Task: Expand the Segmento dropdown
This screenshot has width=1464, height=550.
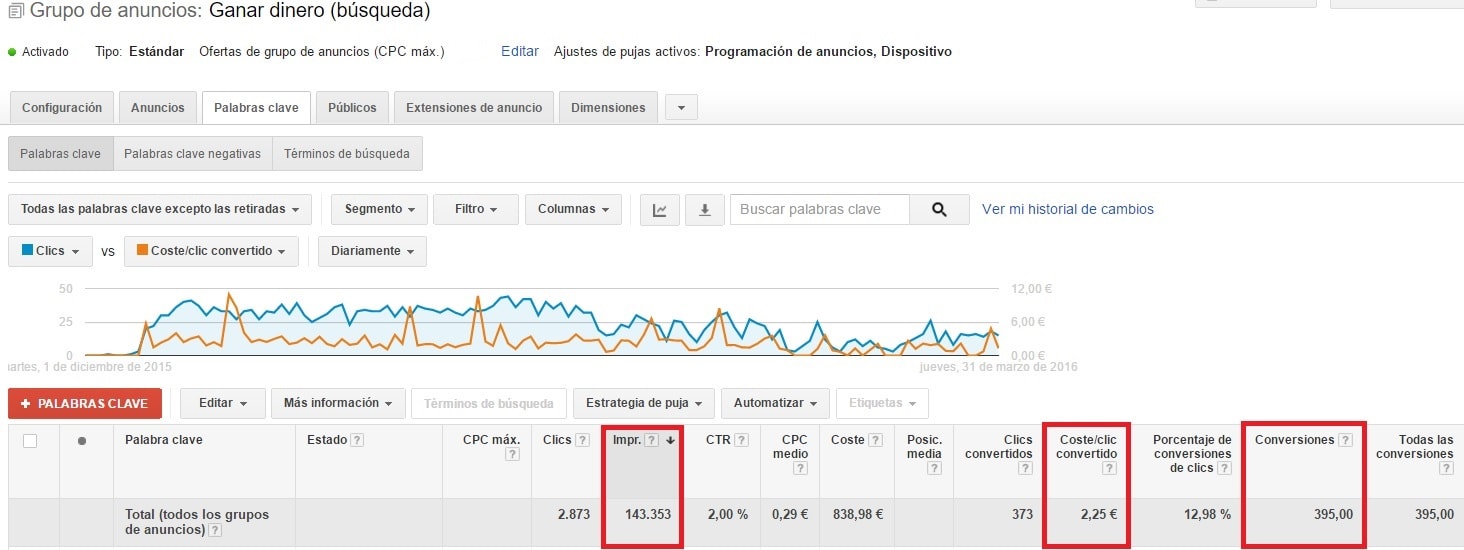Action: point(379,210)
